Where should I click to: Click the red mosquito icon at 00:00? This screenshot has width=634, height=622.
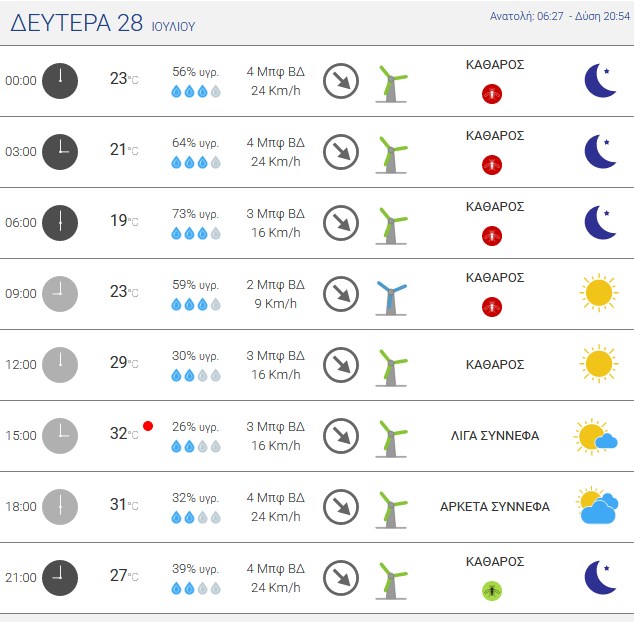point(492,94)
